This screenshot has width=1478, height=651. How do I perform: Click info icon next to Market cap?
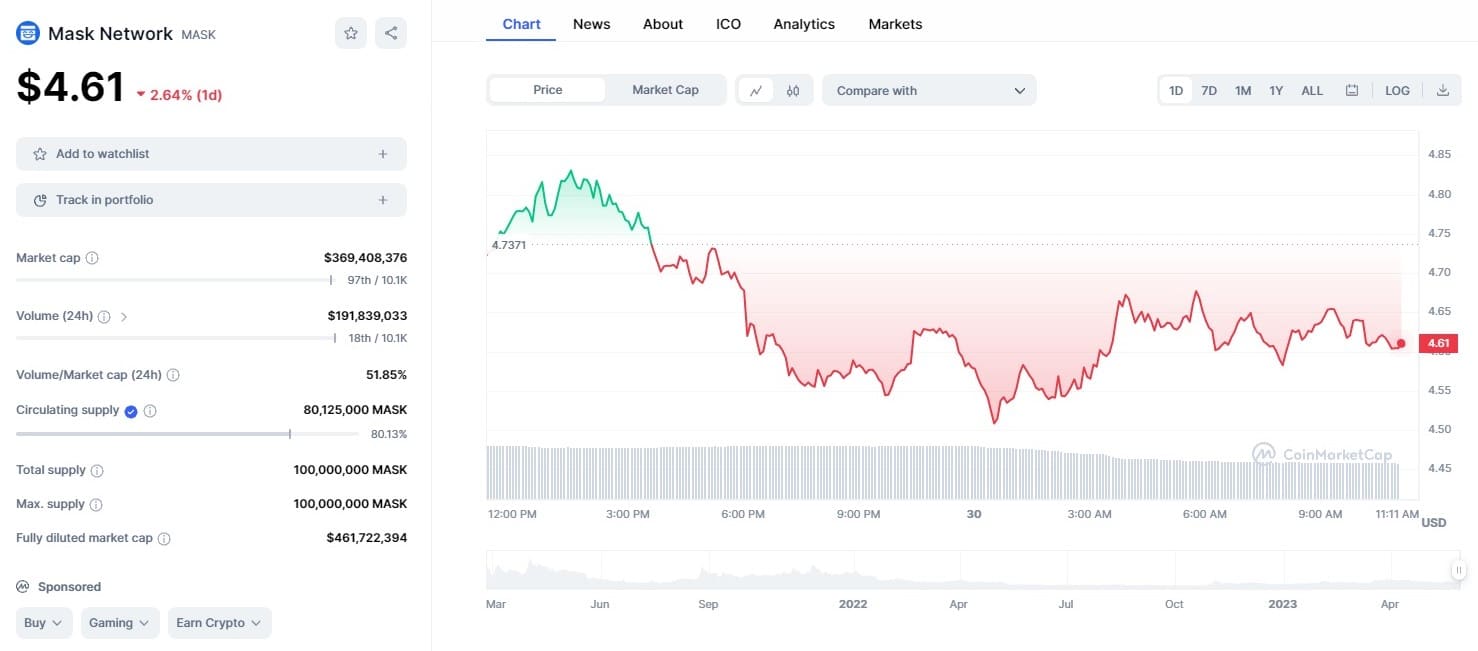pos(92,258)
